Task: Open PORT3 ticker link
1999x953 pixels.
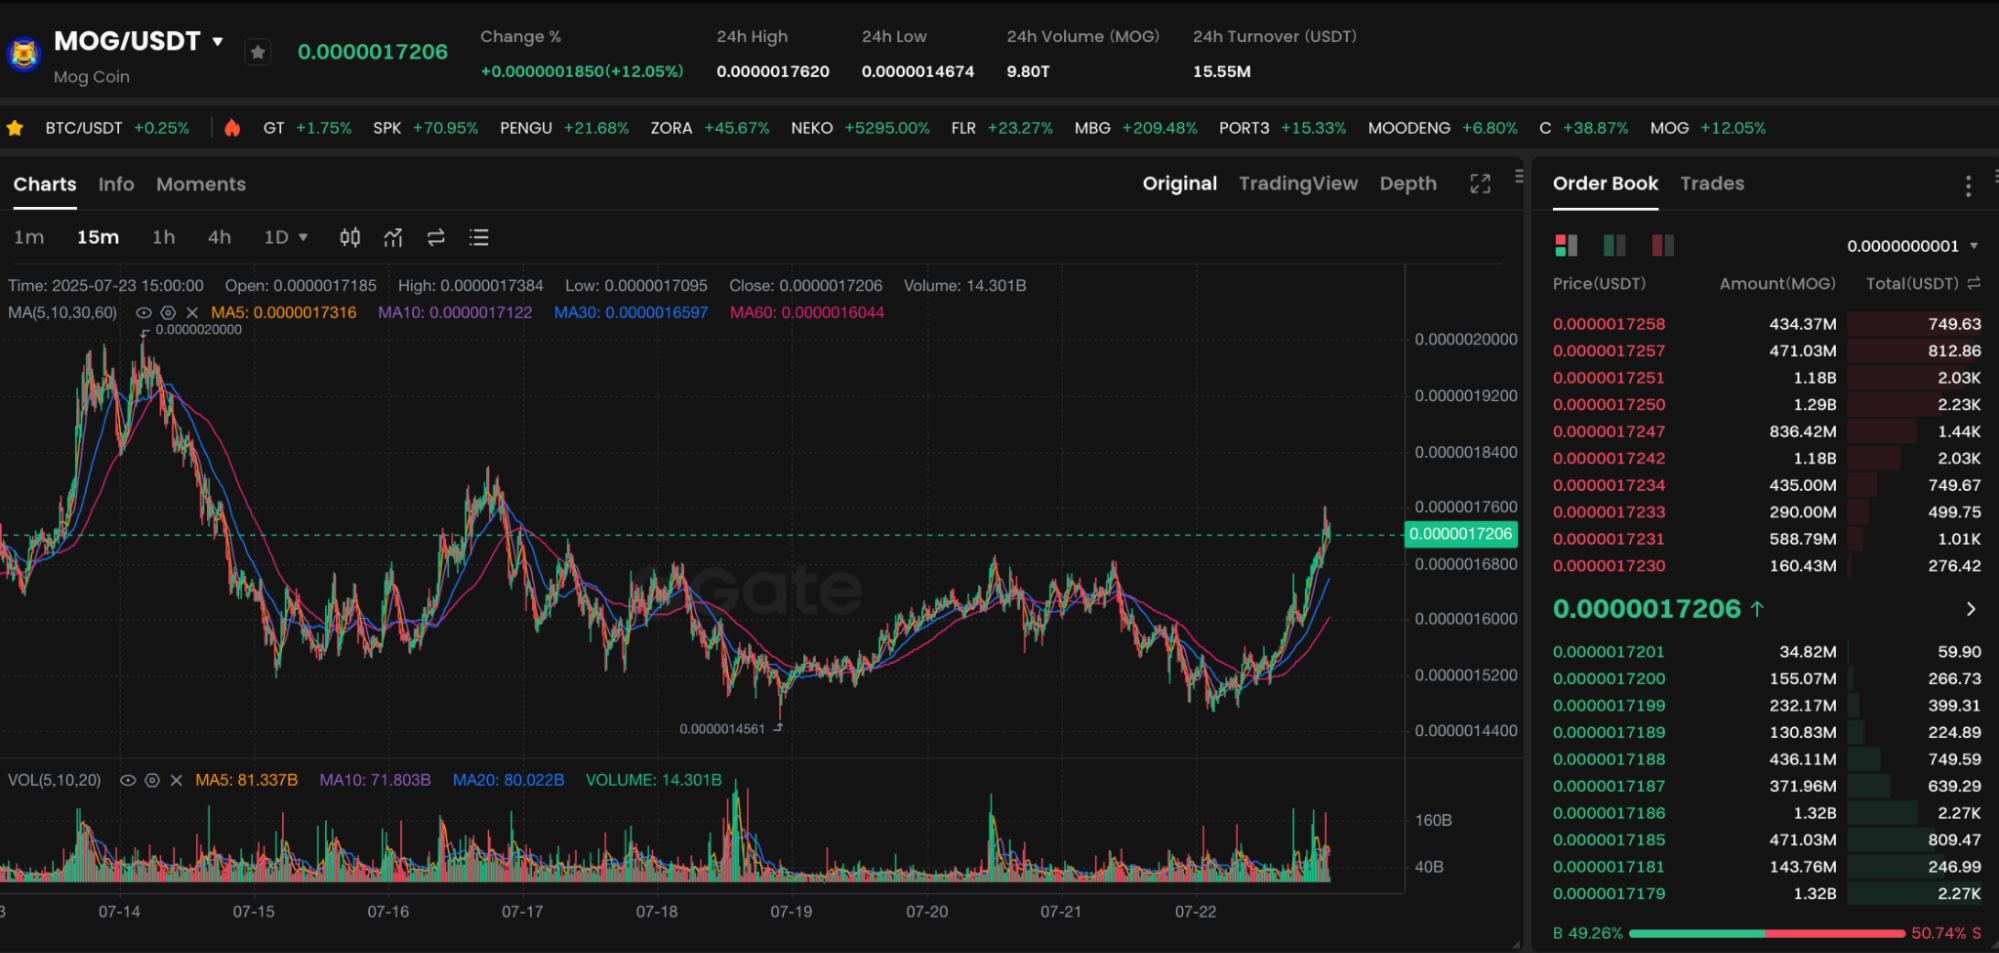Action: pyautogui.click(x=1282, y=128)
